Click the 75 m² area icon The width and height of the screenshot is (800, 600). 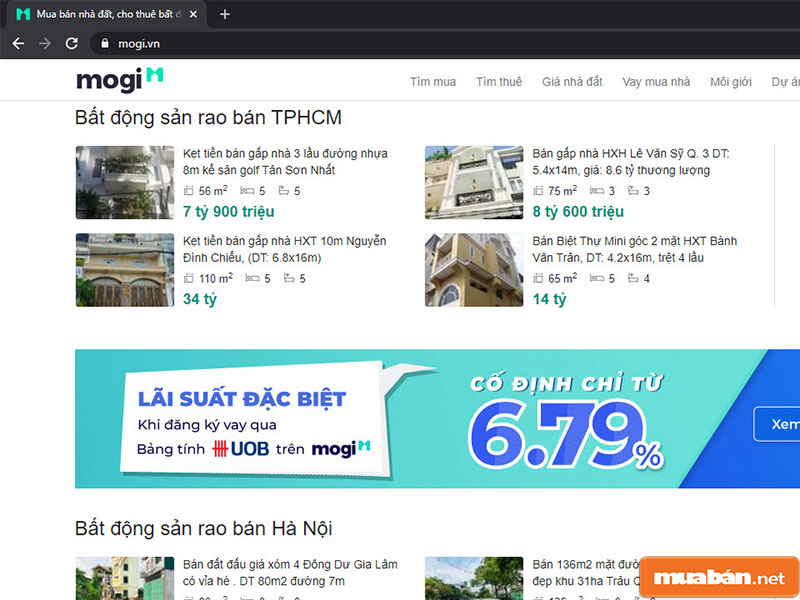(x=538, y=191)
